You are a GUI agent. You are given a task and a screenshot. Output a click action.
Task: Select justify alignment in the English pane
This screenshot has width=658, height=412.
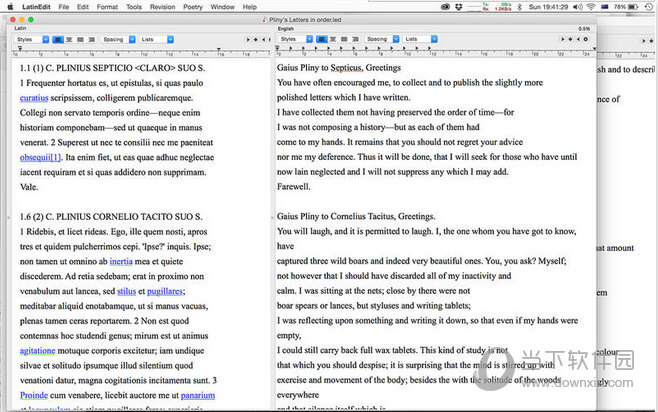pyautogui.click(x=344, y=39)
